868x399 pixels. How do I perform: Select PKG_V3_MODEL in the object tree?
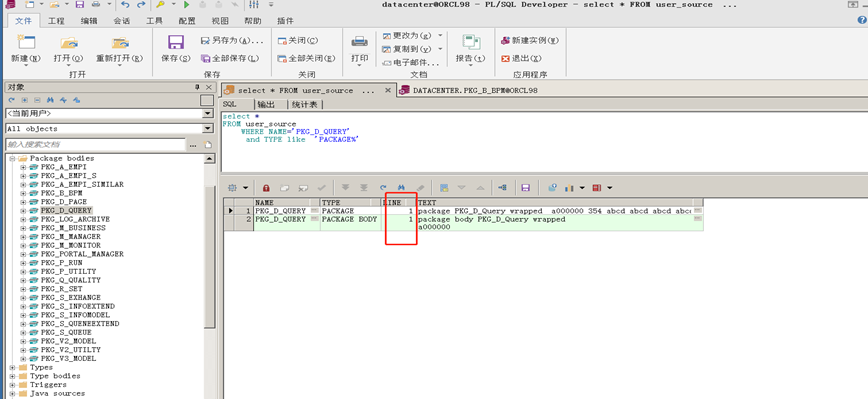[68, 359]
